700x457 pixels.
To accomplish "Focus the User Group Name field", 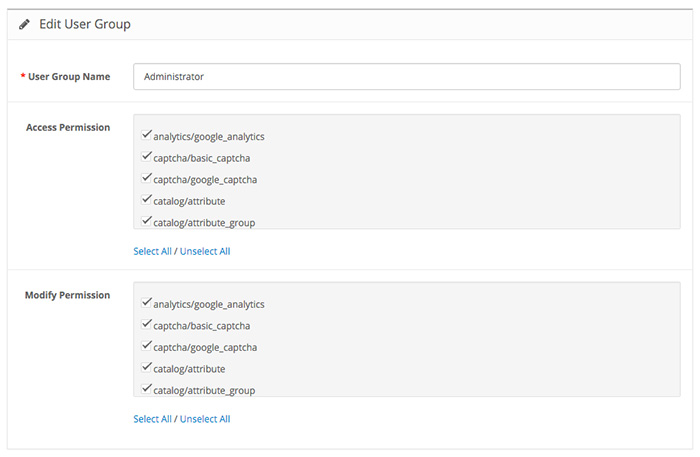I will [407, 77].
